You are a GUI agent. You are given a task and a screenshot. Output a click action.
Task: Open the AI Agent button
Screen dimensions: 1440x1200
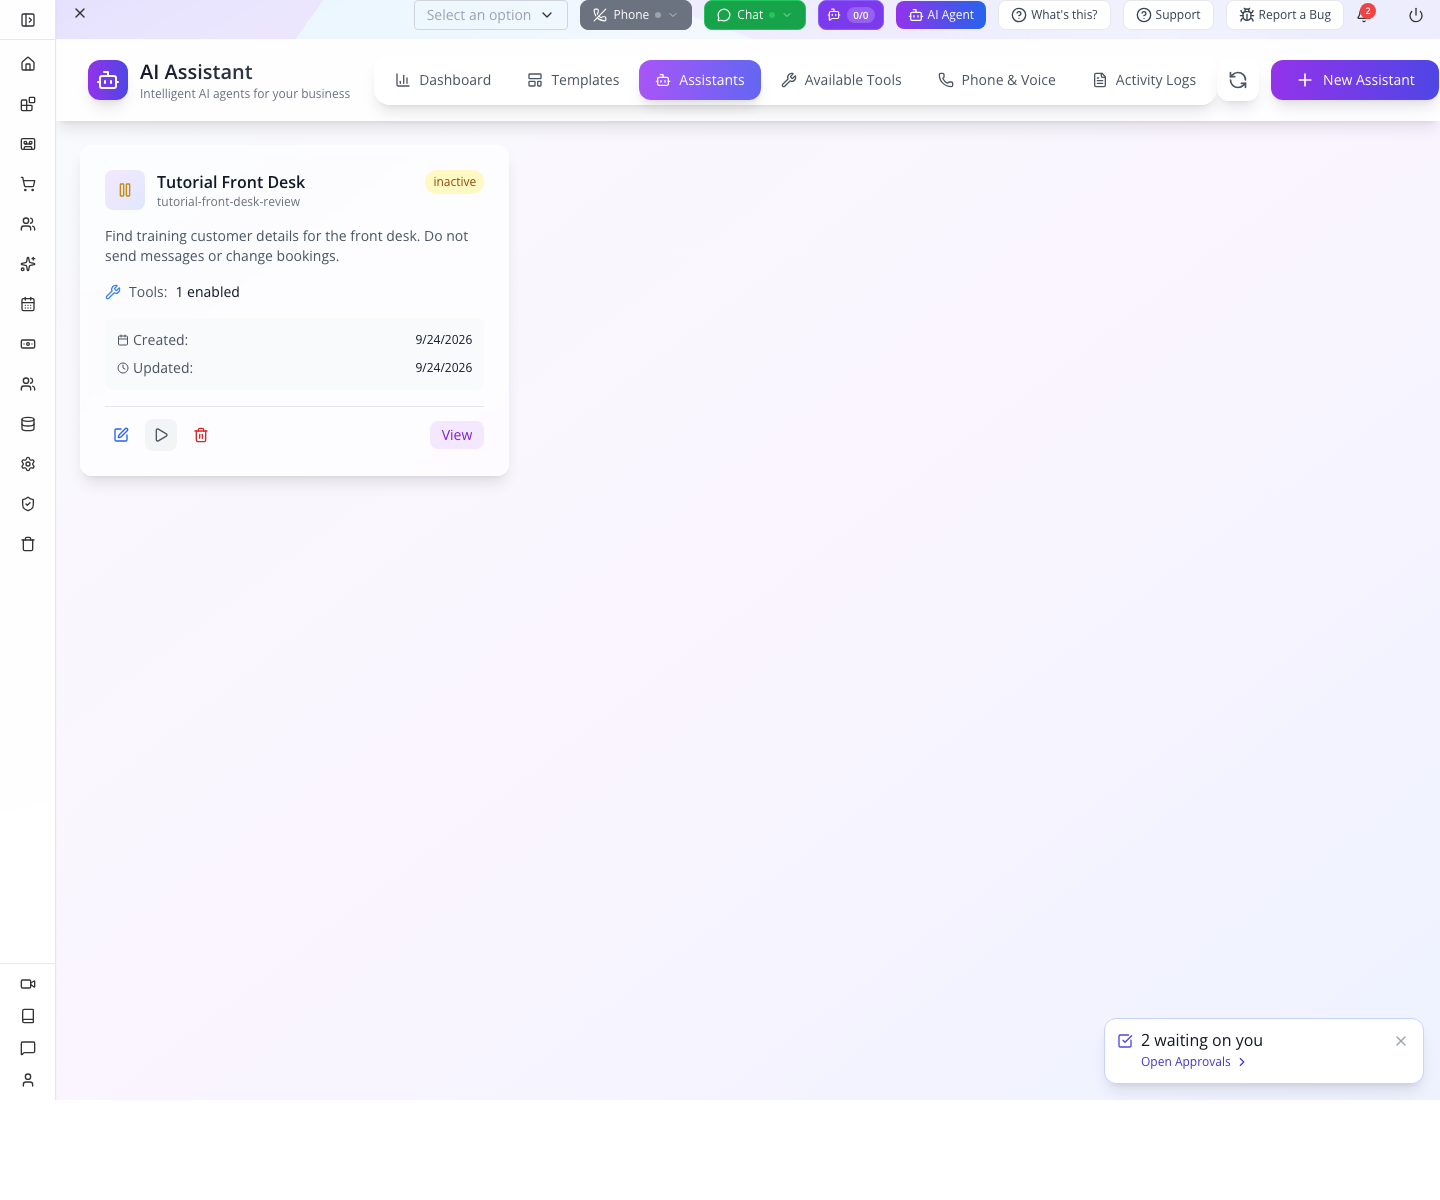pos(941,15)
